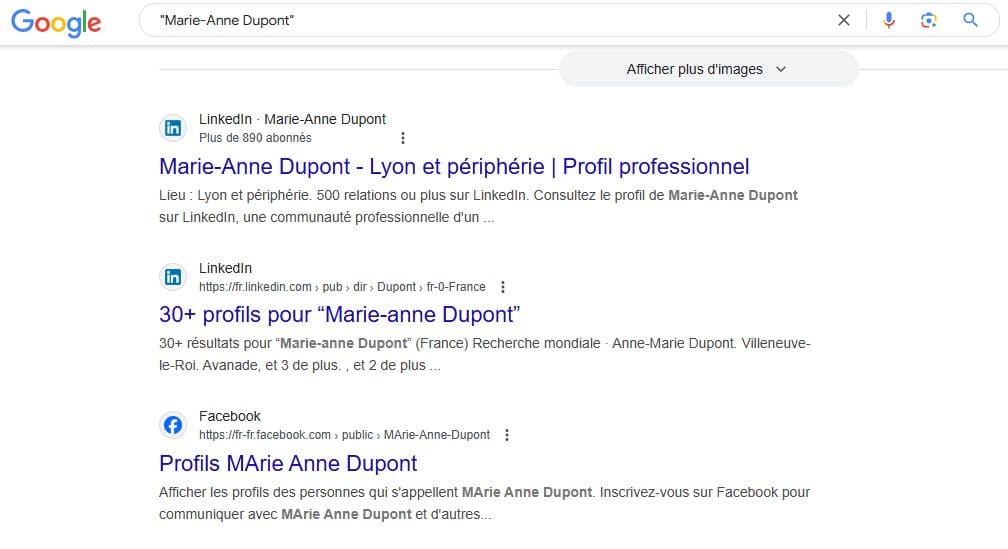1008x549 pixels.
Task: Click the LinkedIn favicon of the 890 abonnés result
Action: (173, 128)
